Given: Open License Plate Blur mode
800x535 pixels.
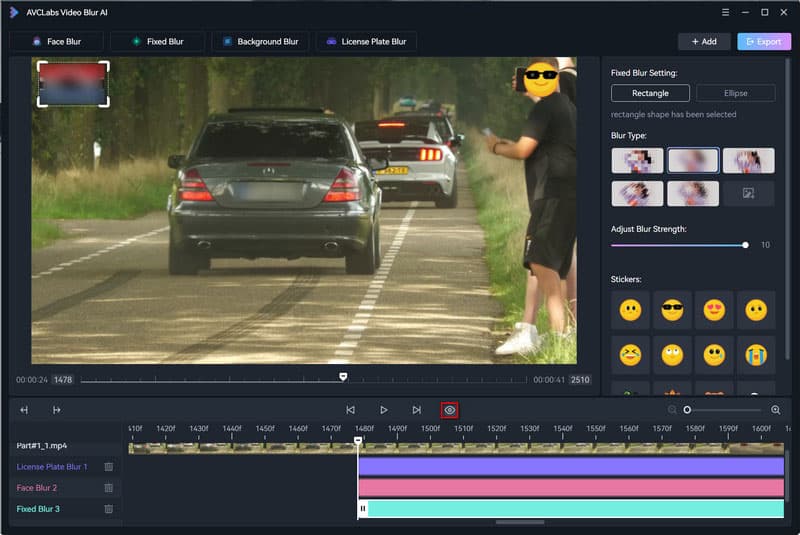Looking at the screenshot, I should pos(366,42).
